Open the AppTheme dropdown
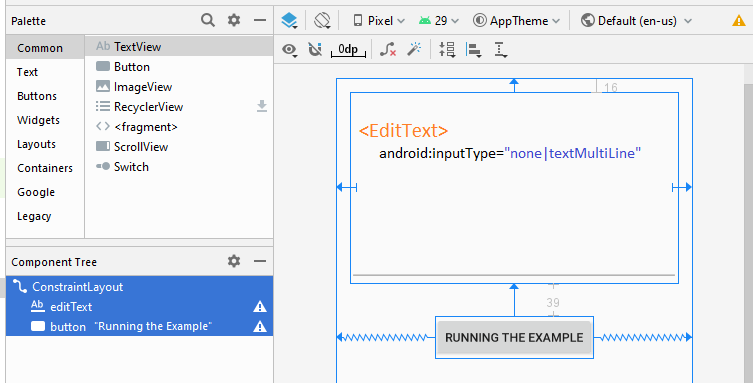Viewport: 753px width, 383px height. (516, 21)
